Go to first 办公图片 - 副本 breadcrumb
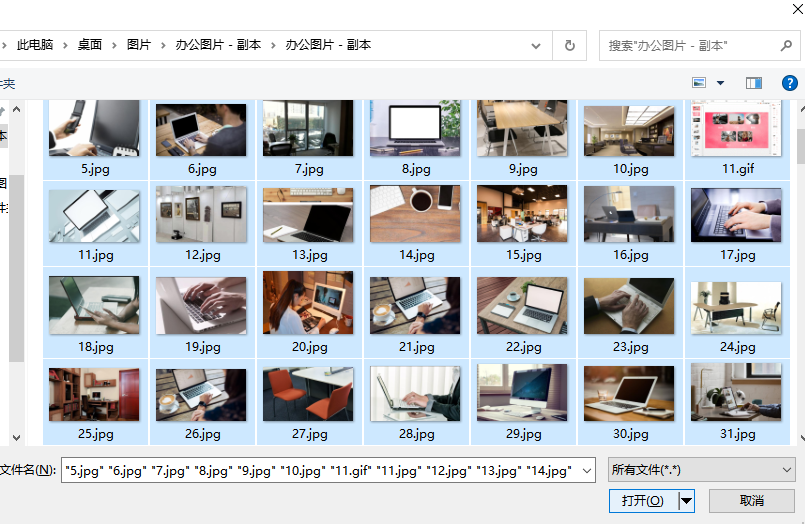The height and width of the screenshot is (524, 805). tap(218, 45)
